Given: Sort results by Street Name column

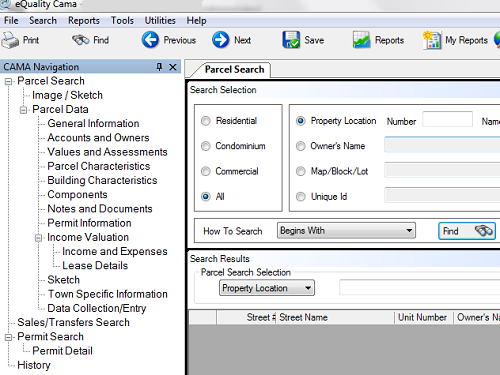Looking at the screenshot, I should pos(335,317).
